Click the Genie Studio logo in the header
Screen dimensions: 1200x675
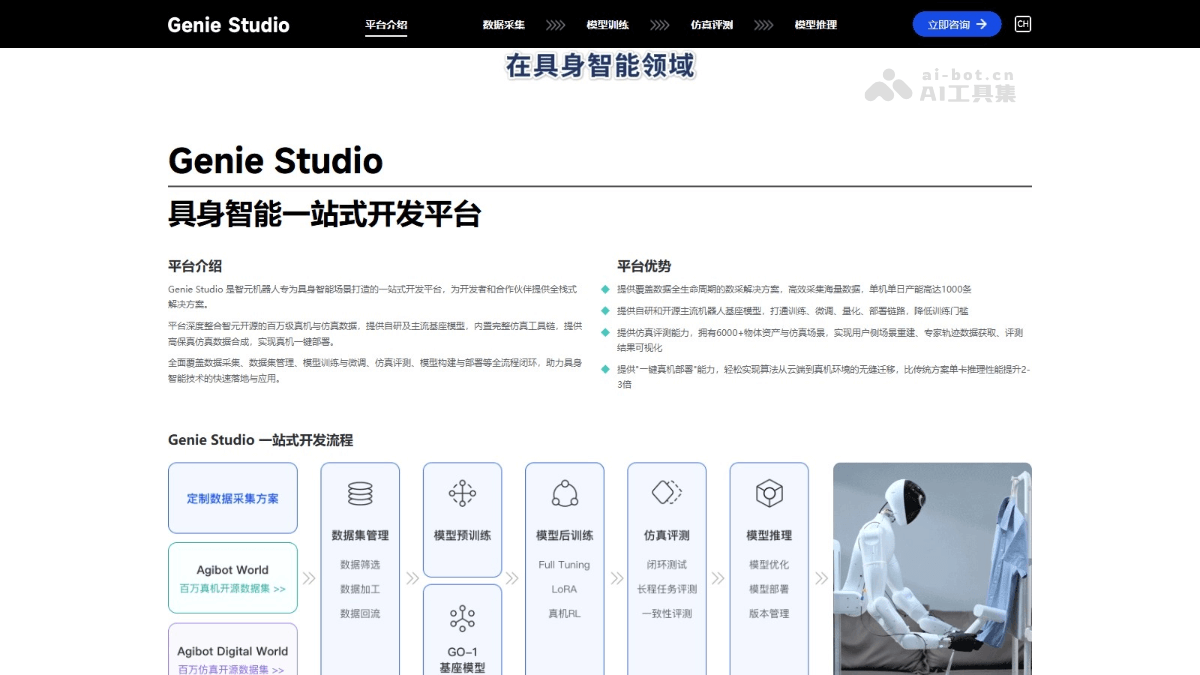227,24
